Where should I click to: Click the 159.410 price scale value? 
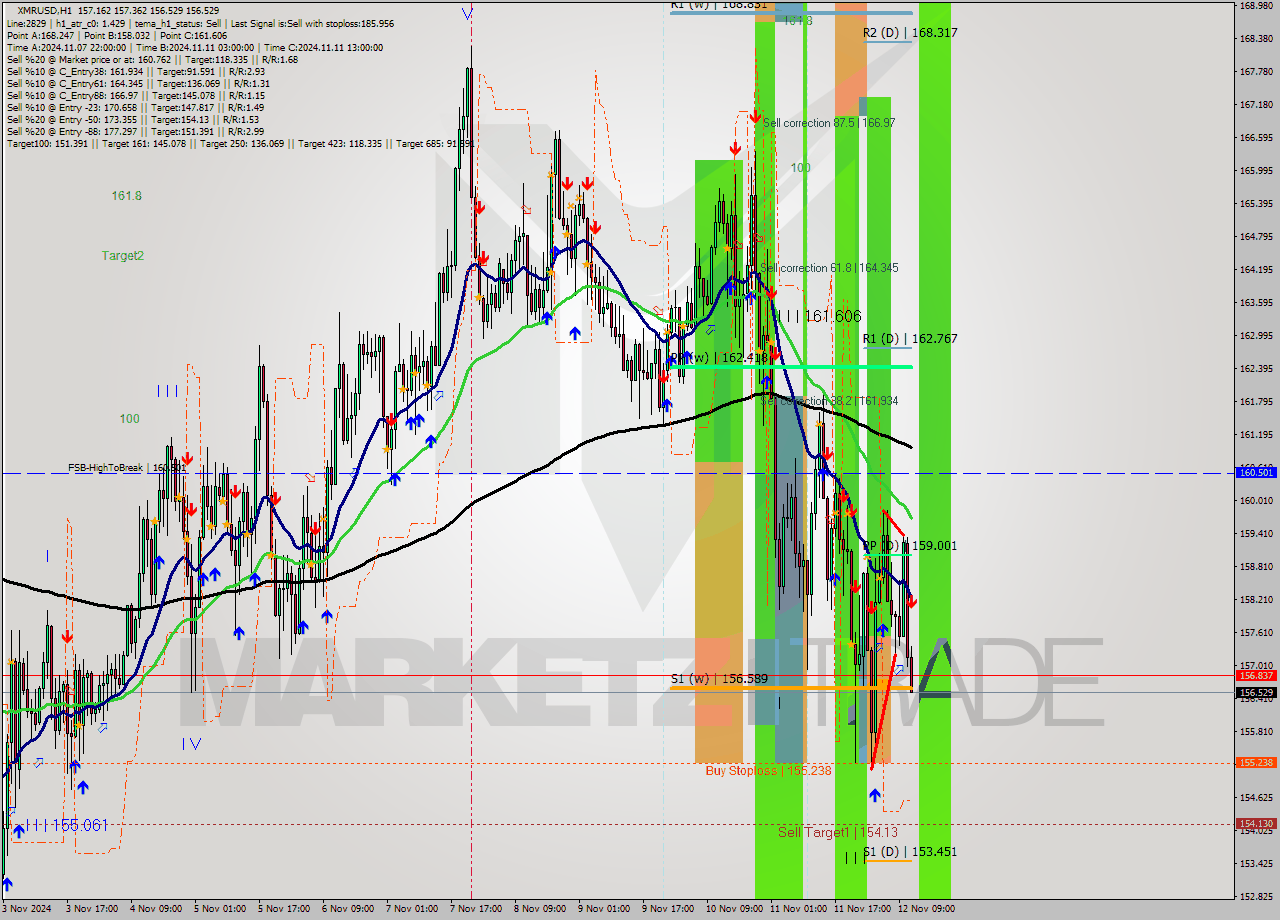1256,534
